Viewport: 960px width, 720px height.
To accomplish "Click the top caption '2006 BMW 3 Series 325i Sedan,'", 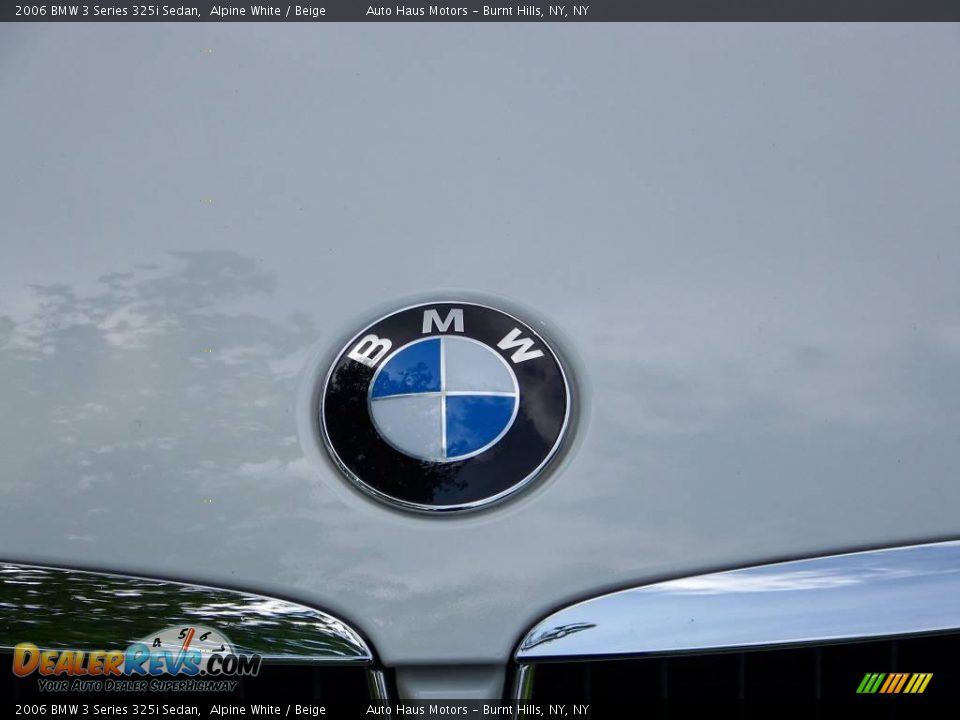I will [108, 10].
